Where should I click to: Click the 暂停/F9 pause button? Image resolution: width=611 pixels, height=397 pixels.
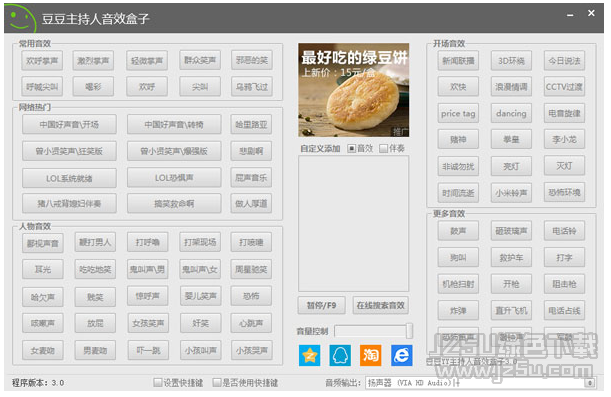tap(321, 305)
